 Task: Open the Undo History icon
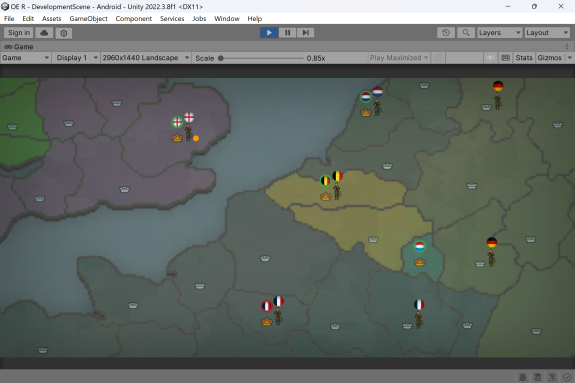[446, 33]
